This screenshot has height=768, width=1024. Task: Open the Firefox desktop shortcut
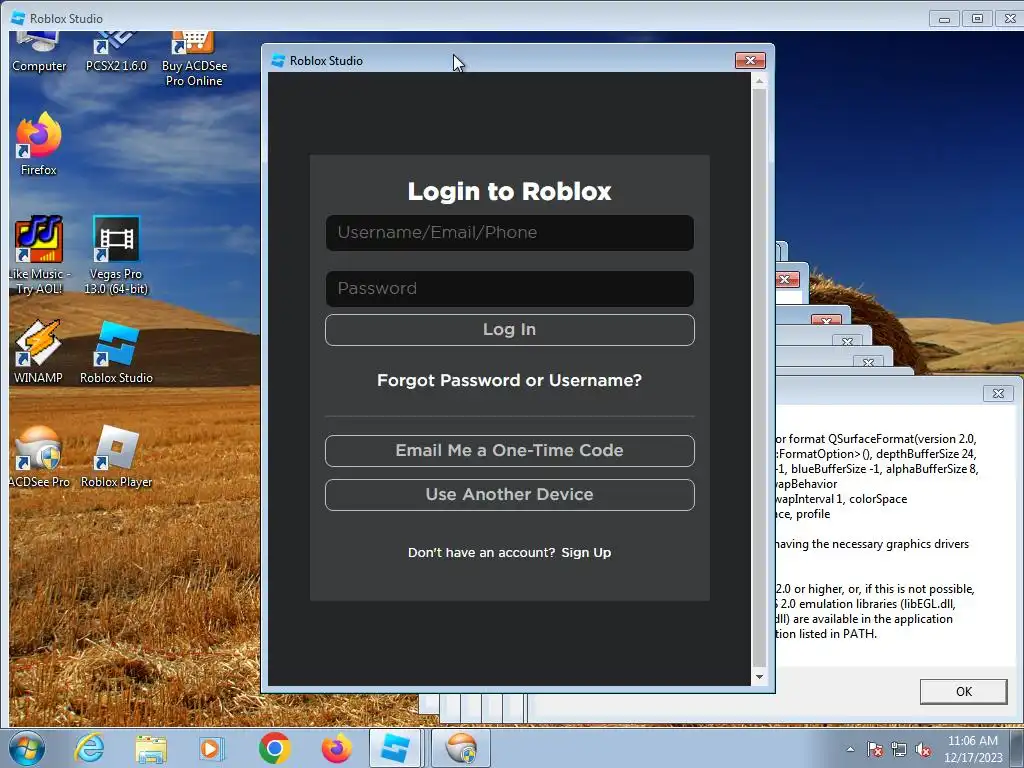click(39, 144)
